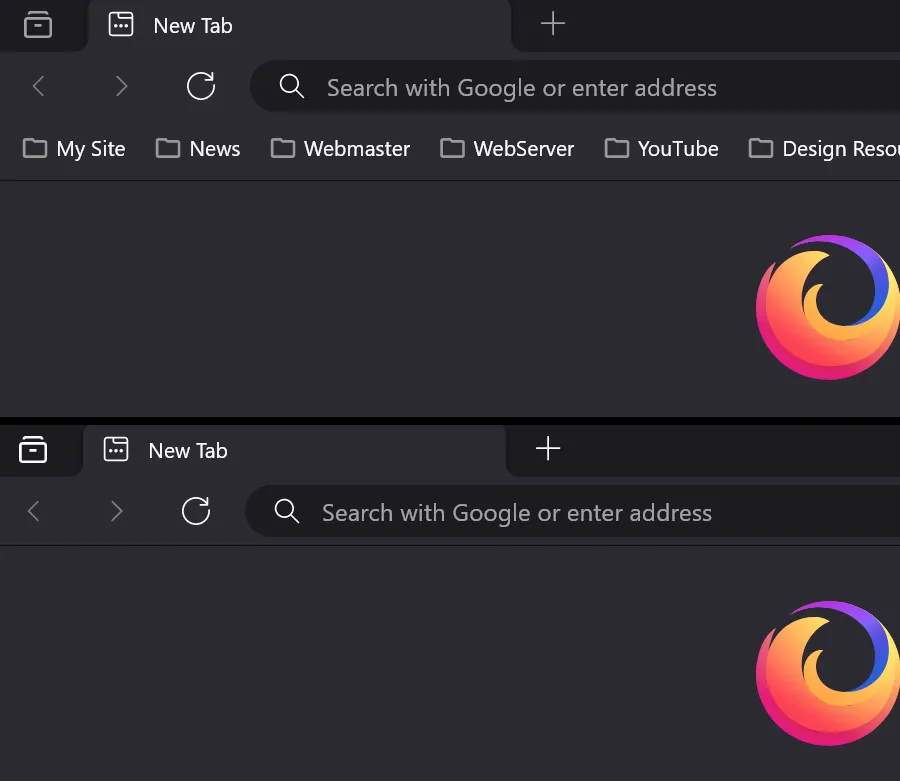Click the lower window's search magnifier icon

coord(286,512)
